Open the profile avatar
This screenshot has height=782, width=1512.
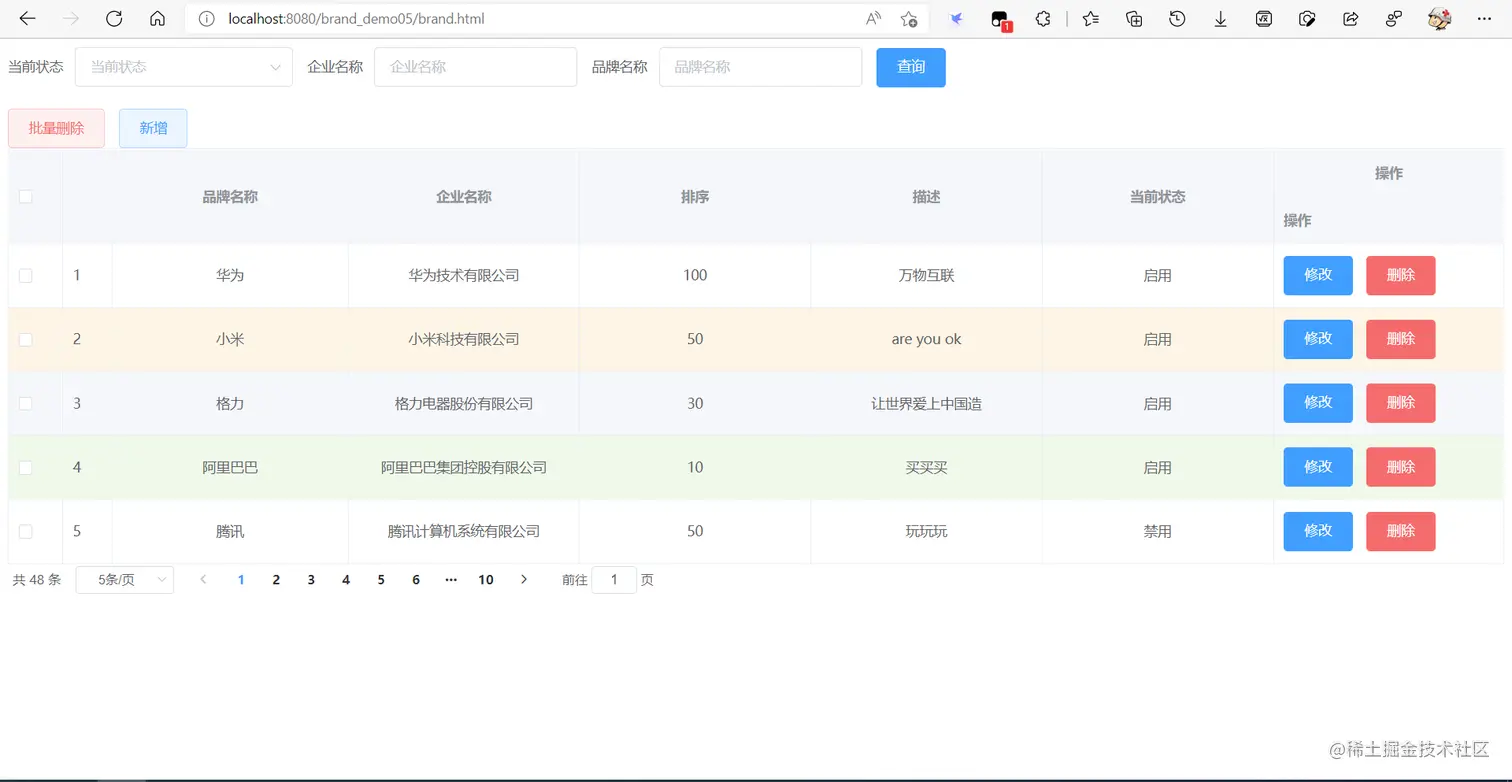1439,19
